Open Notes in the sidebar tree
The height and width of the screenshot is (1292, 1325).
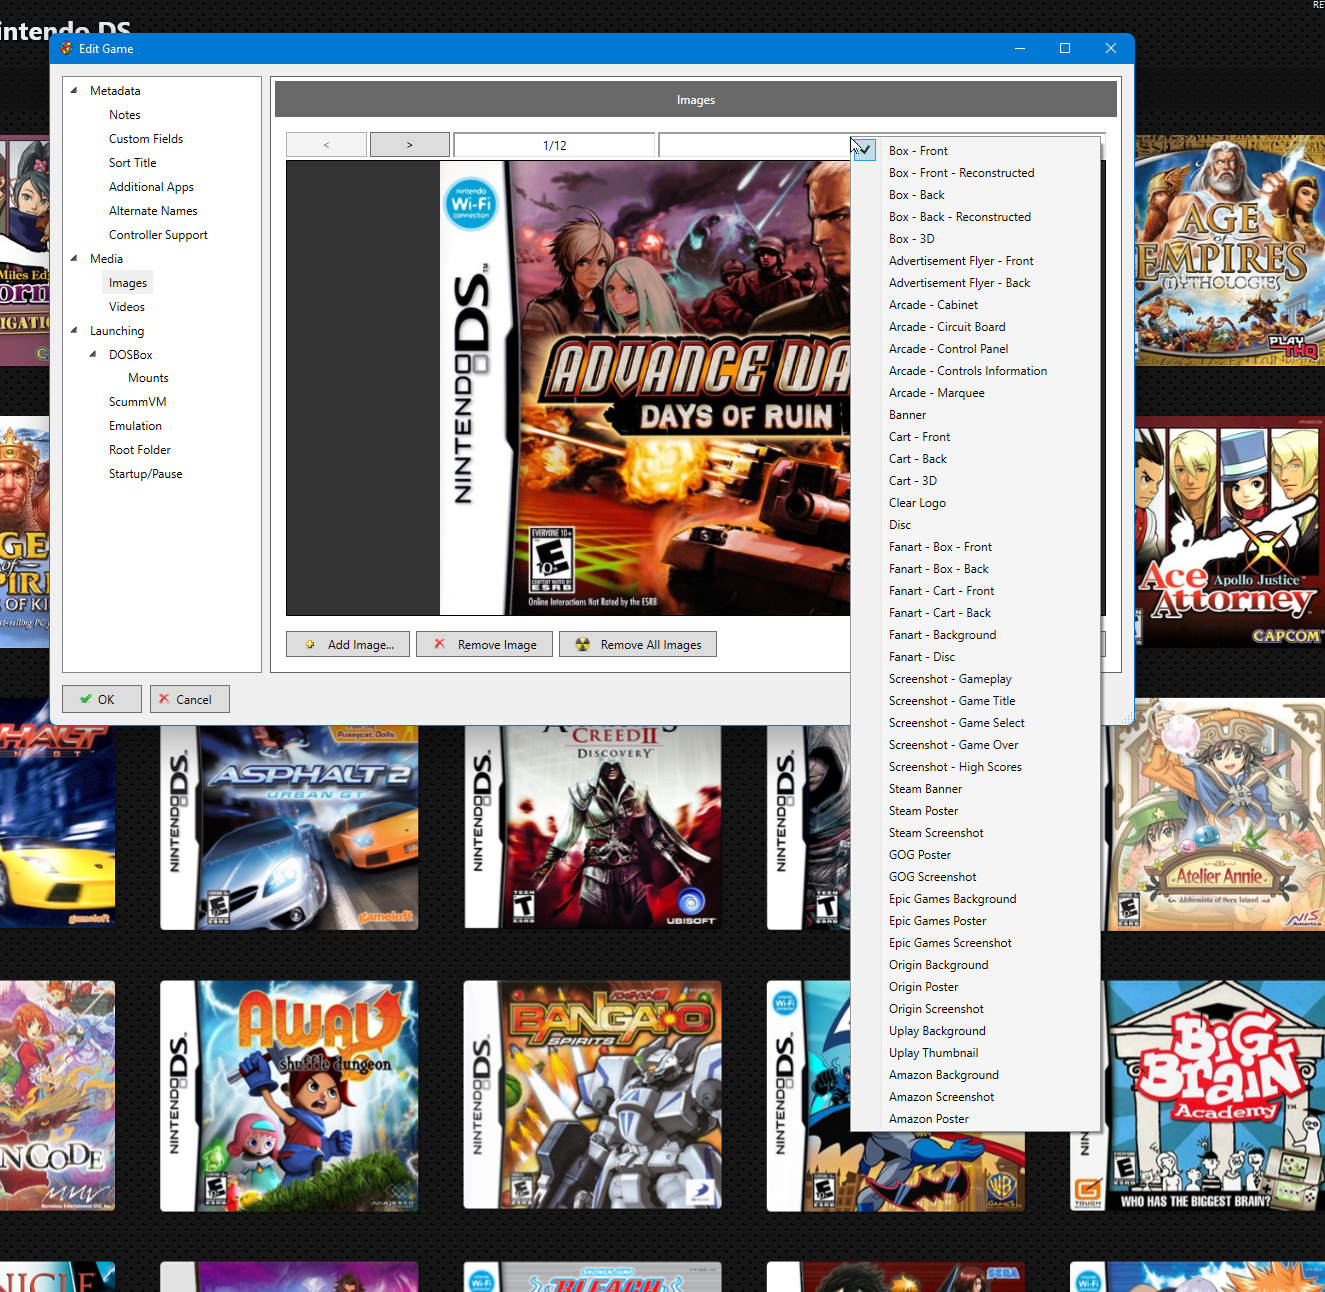(125, 115)
